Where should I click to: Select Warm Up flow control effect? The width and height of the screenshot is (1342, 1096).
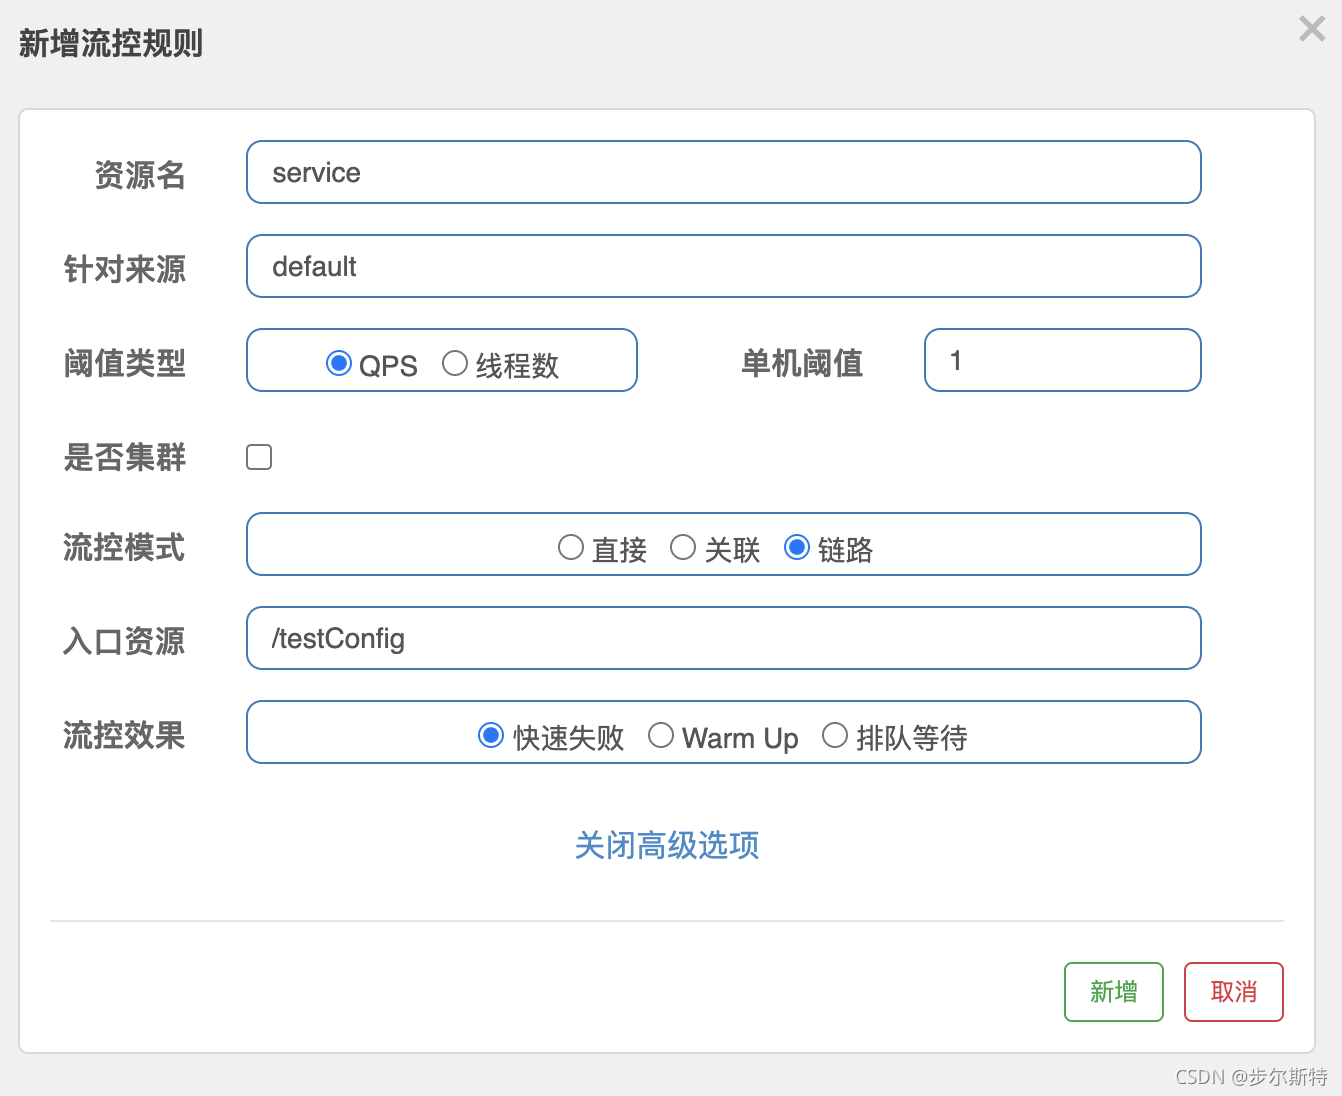point(661,736)
